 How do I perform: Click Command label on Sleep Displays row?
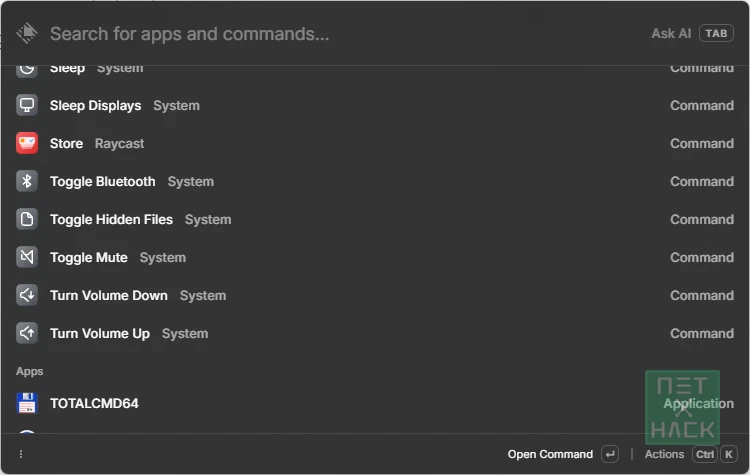coord(702,105)
